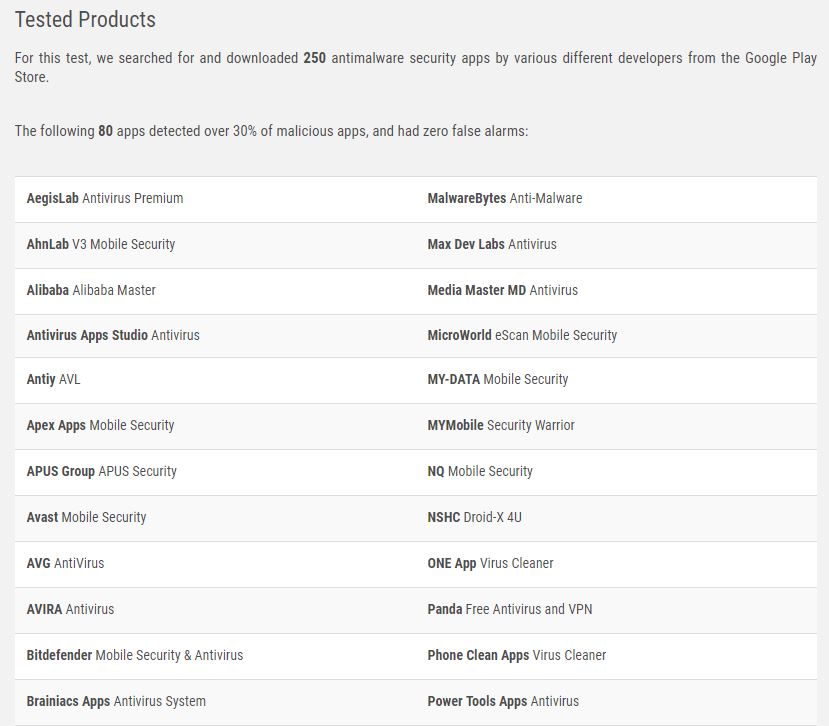The height and width of the screenshot is (726, 829).
Task: Select Bitdefender Mobile Security & Antivirus
Action: click(134, 655)
